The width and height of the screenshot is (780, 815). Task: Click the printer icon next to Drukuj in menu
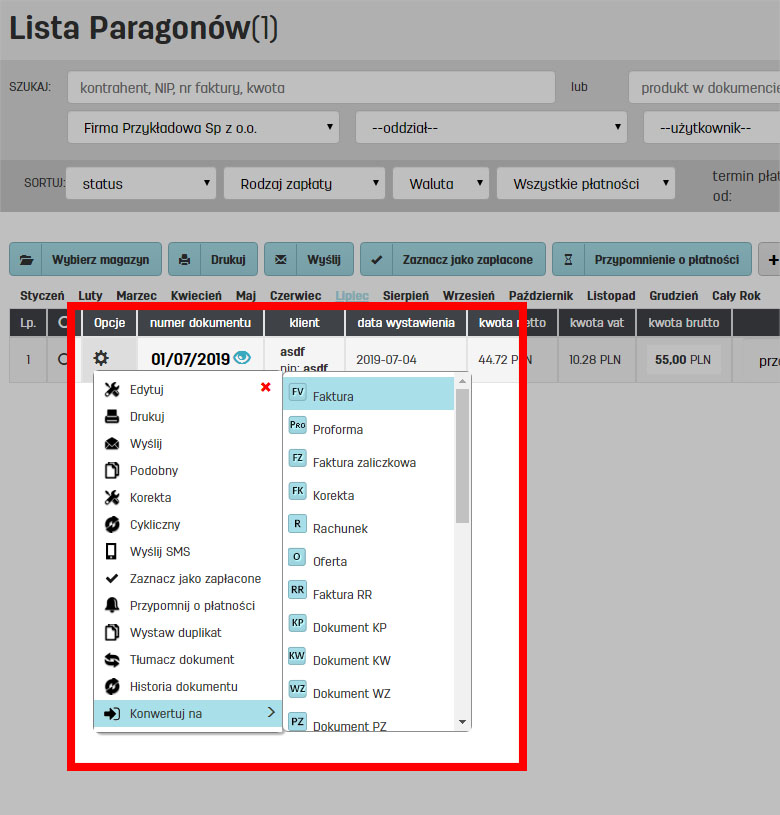click(112, 416)
